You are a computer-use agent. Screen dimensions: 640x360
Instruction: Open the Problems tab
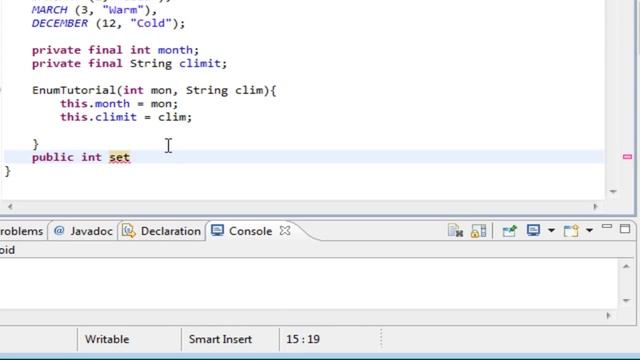21,231
